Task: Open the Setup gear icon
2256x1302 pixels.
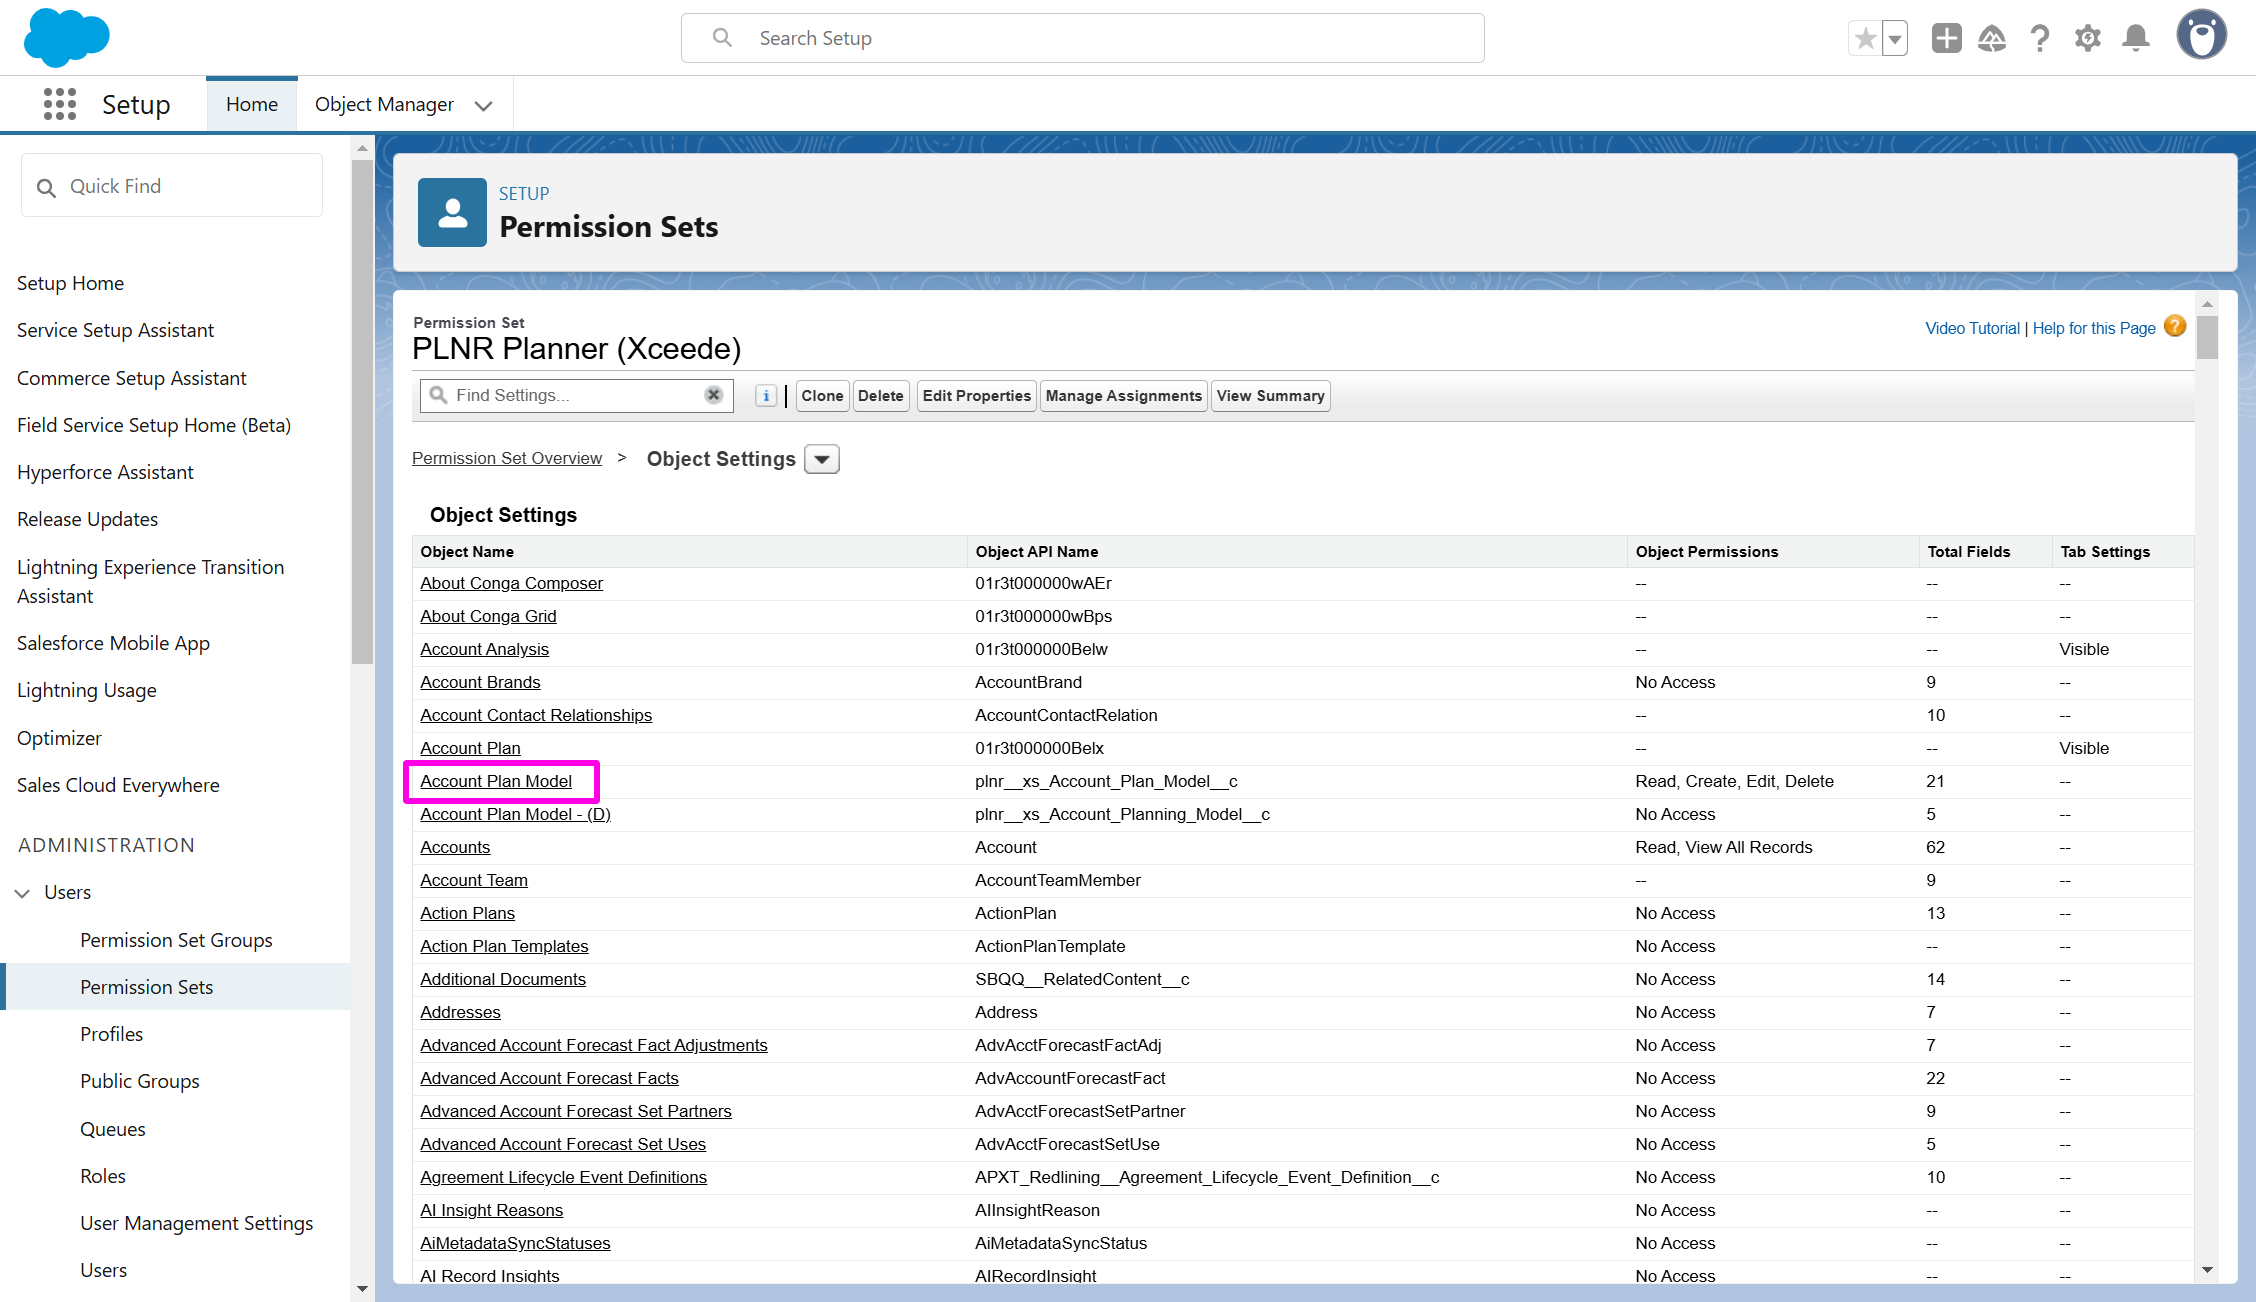Action: 2088,39
